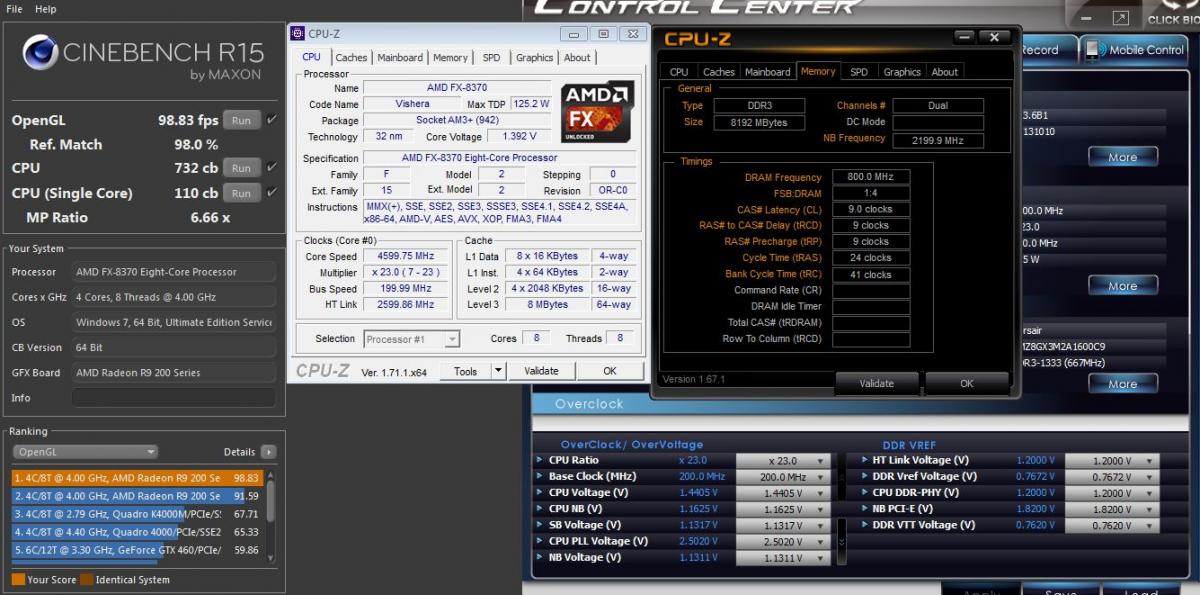
Task: Switch to About tab in light CPU-Z window
Action: (x=577, y=58)
